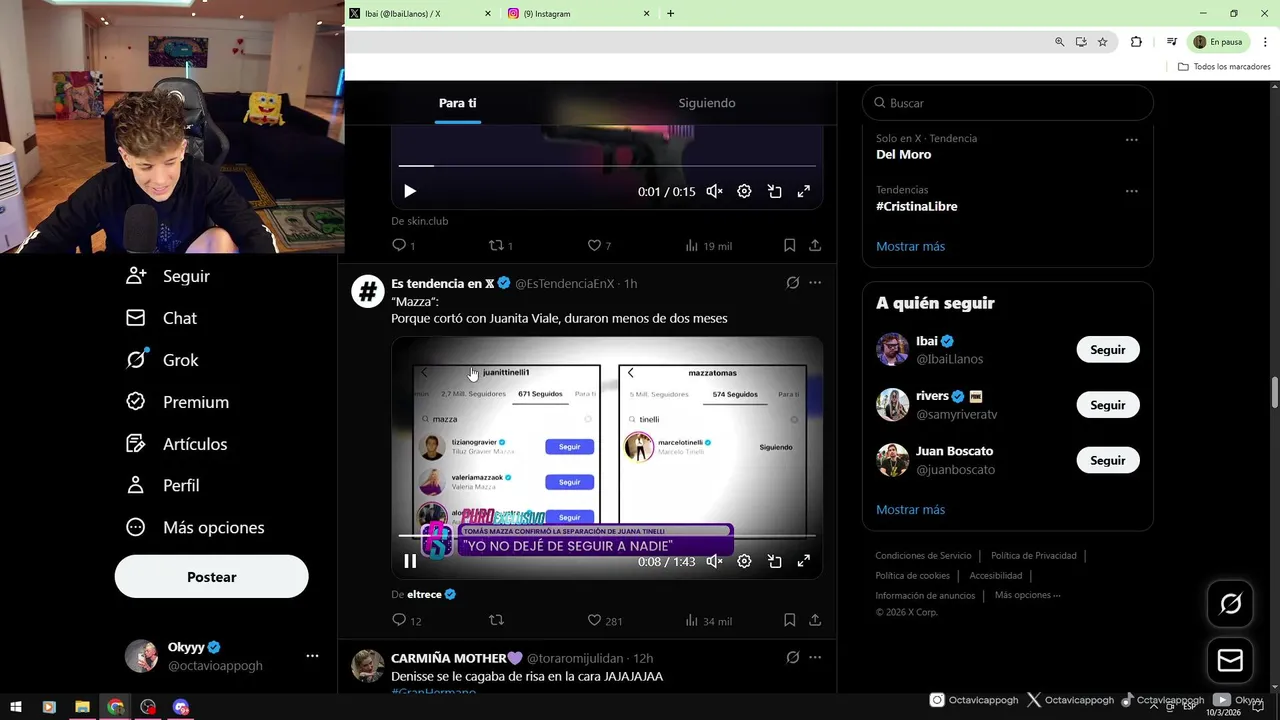The image size is (1280, 720).
Task: Open Grok on Es tendencia en X post
Action: [793, 283]
